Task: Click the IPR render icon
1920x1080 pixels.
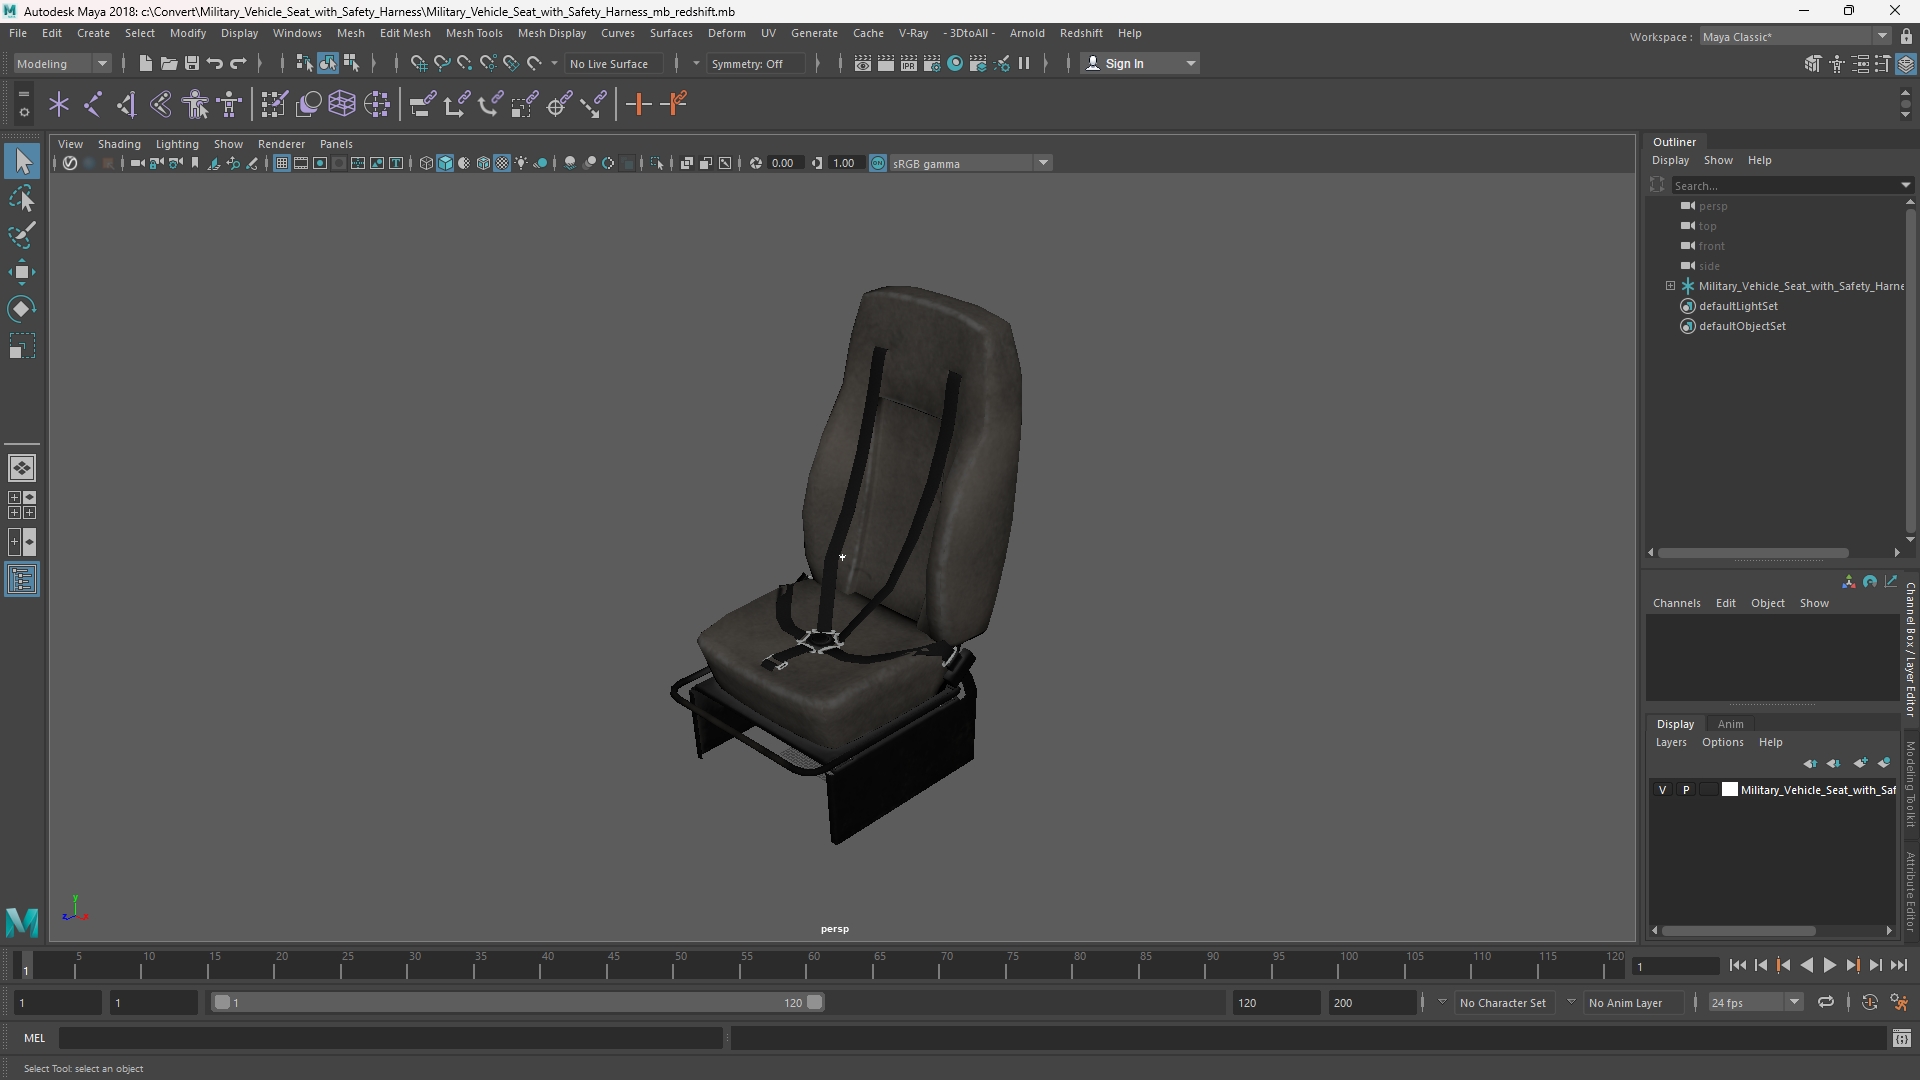Action: pyautogui.click(x=908, y=63)
